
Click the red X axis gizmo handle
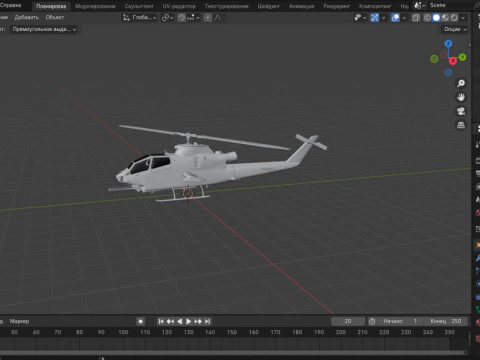pyautogui.click(x=453, y=61)
